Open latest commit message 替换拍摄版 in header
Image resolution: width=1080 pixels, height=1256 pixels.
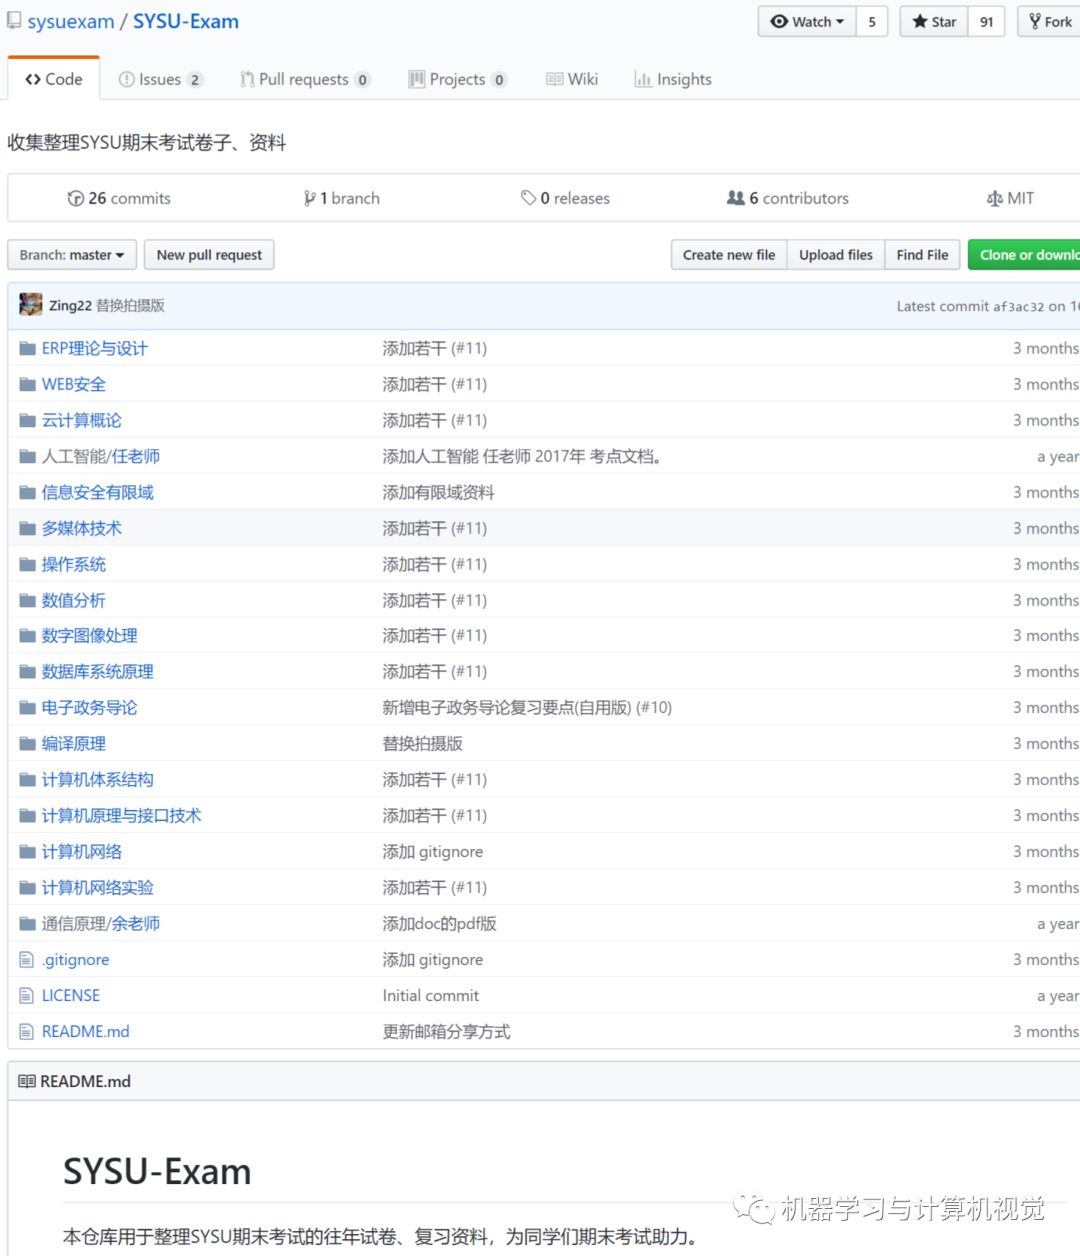coord(130,305)
